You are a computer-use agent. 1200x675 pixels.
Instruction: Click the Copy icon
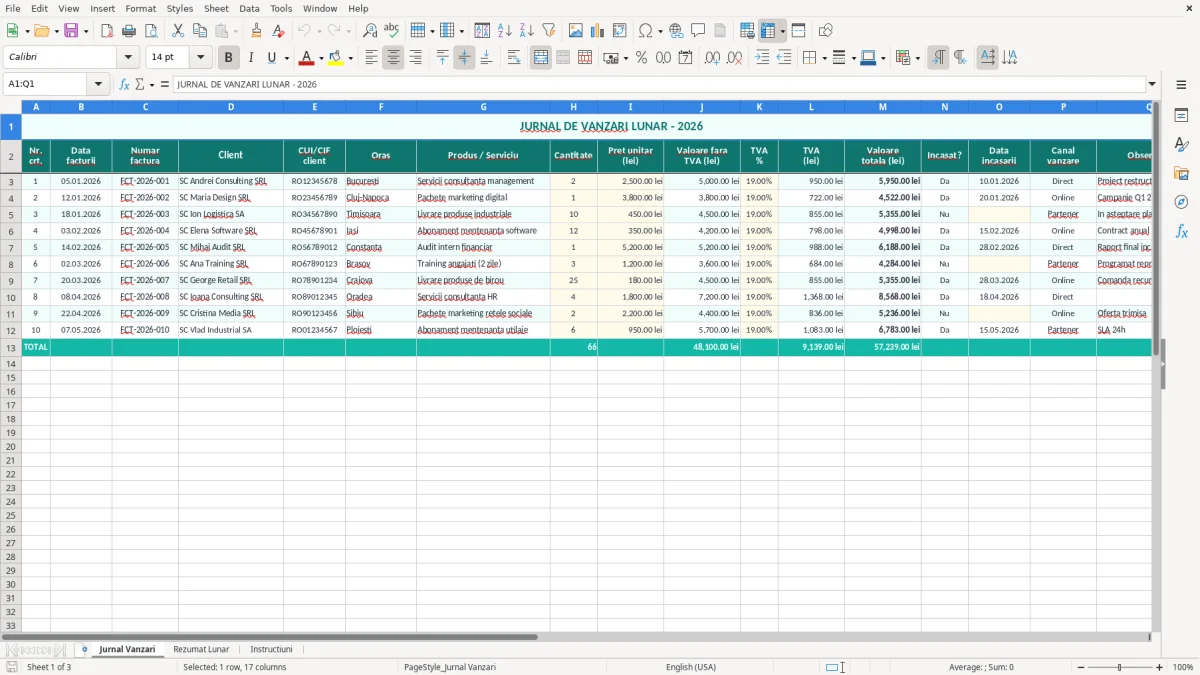pos(199,31)
